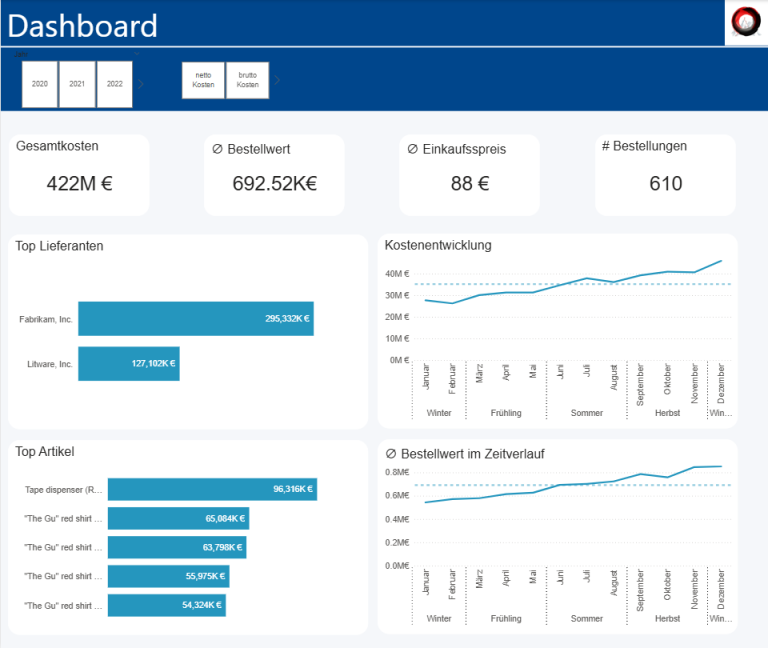Select the 65,084K € article bar
This screenshot has height=648, width=768.
click(178, 518)
